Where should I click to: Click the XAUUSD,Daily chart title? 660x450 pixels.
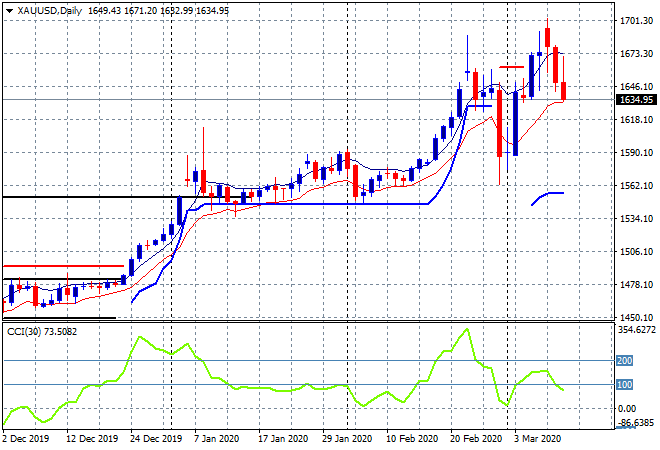point(49,11)
